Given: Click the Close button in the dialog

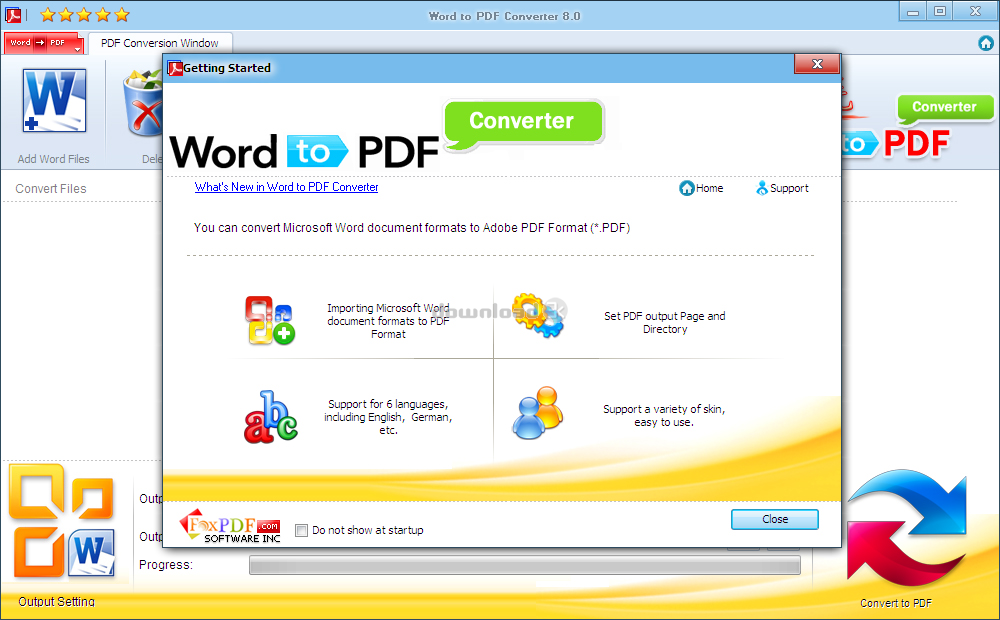Looking at the screenshot, I should pos(774,520).
